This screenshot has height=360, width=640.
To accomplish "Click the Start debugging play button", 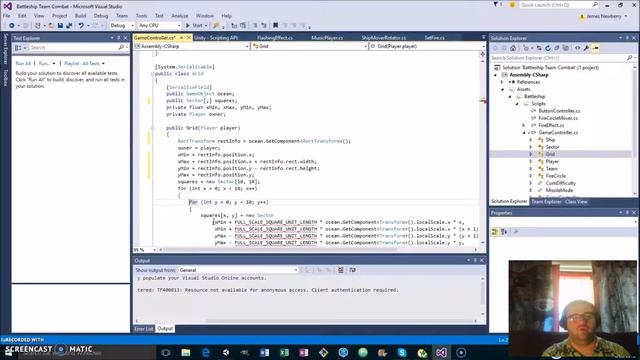I will click(x=195, y=25).
